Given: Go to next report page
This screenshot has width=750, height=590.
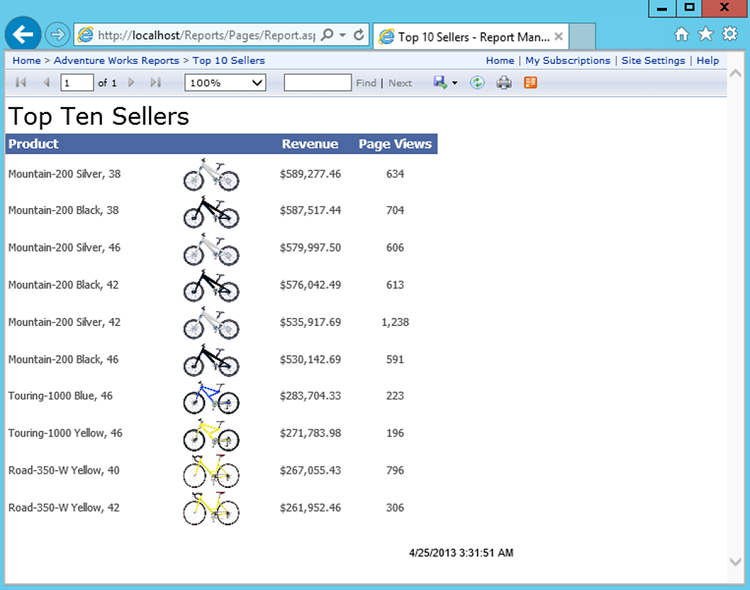Looking at the screenshot, I should coord(131,82).
